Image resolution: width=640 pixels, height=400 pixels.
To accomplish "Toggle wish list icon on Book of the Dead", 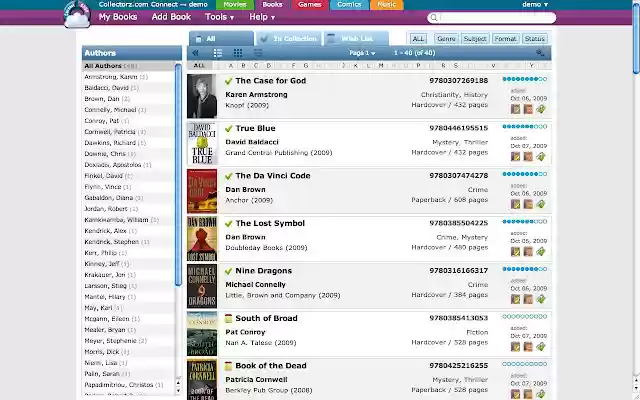I will click(x=229, y=366).
